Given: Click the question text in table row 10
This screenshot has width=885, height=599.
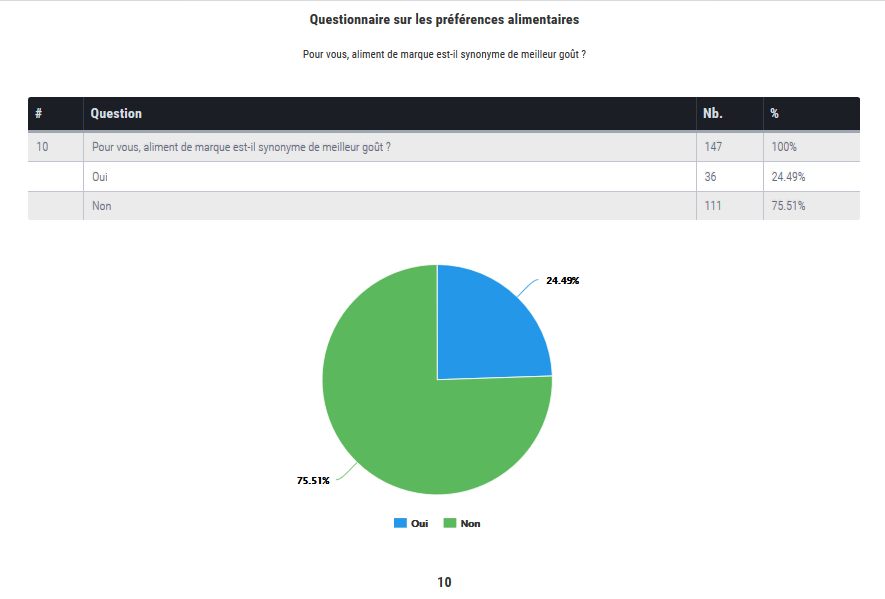Looking at the screenshot, I should click(x=240, y=147).
